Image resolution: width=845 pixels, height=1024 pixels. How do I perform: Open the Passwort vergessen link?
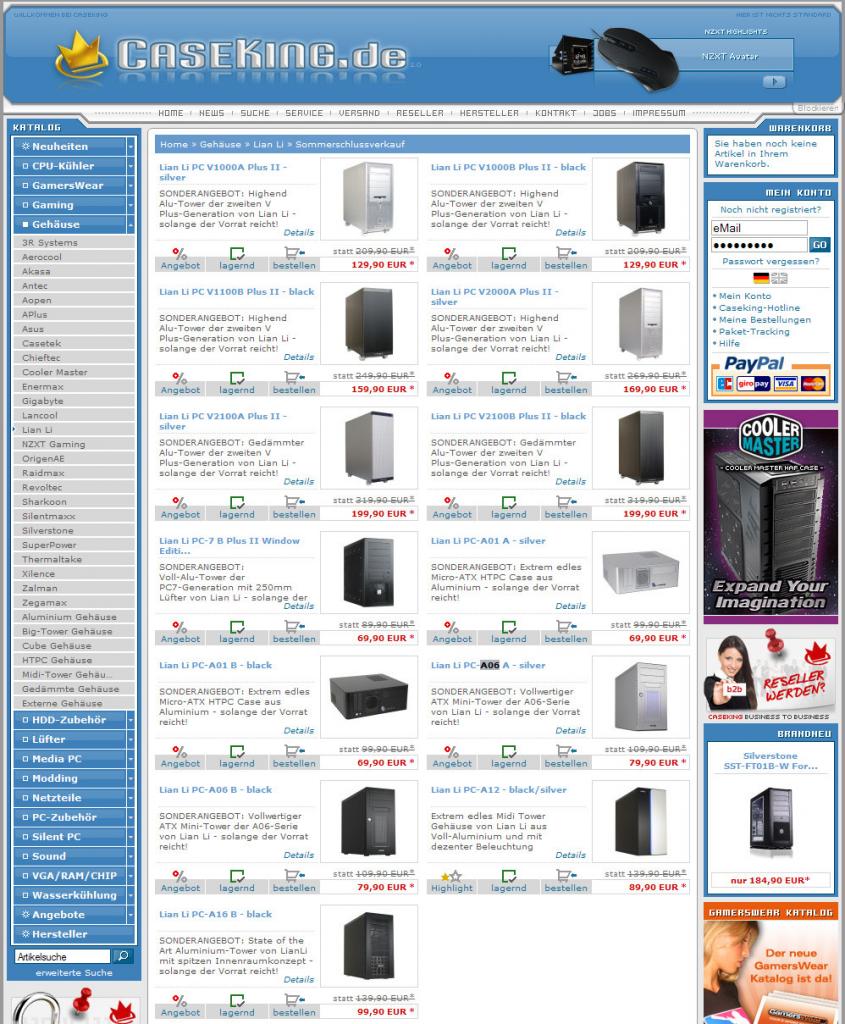pos(771,261)
